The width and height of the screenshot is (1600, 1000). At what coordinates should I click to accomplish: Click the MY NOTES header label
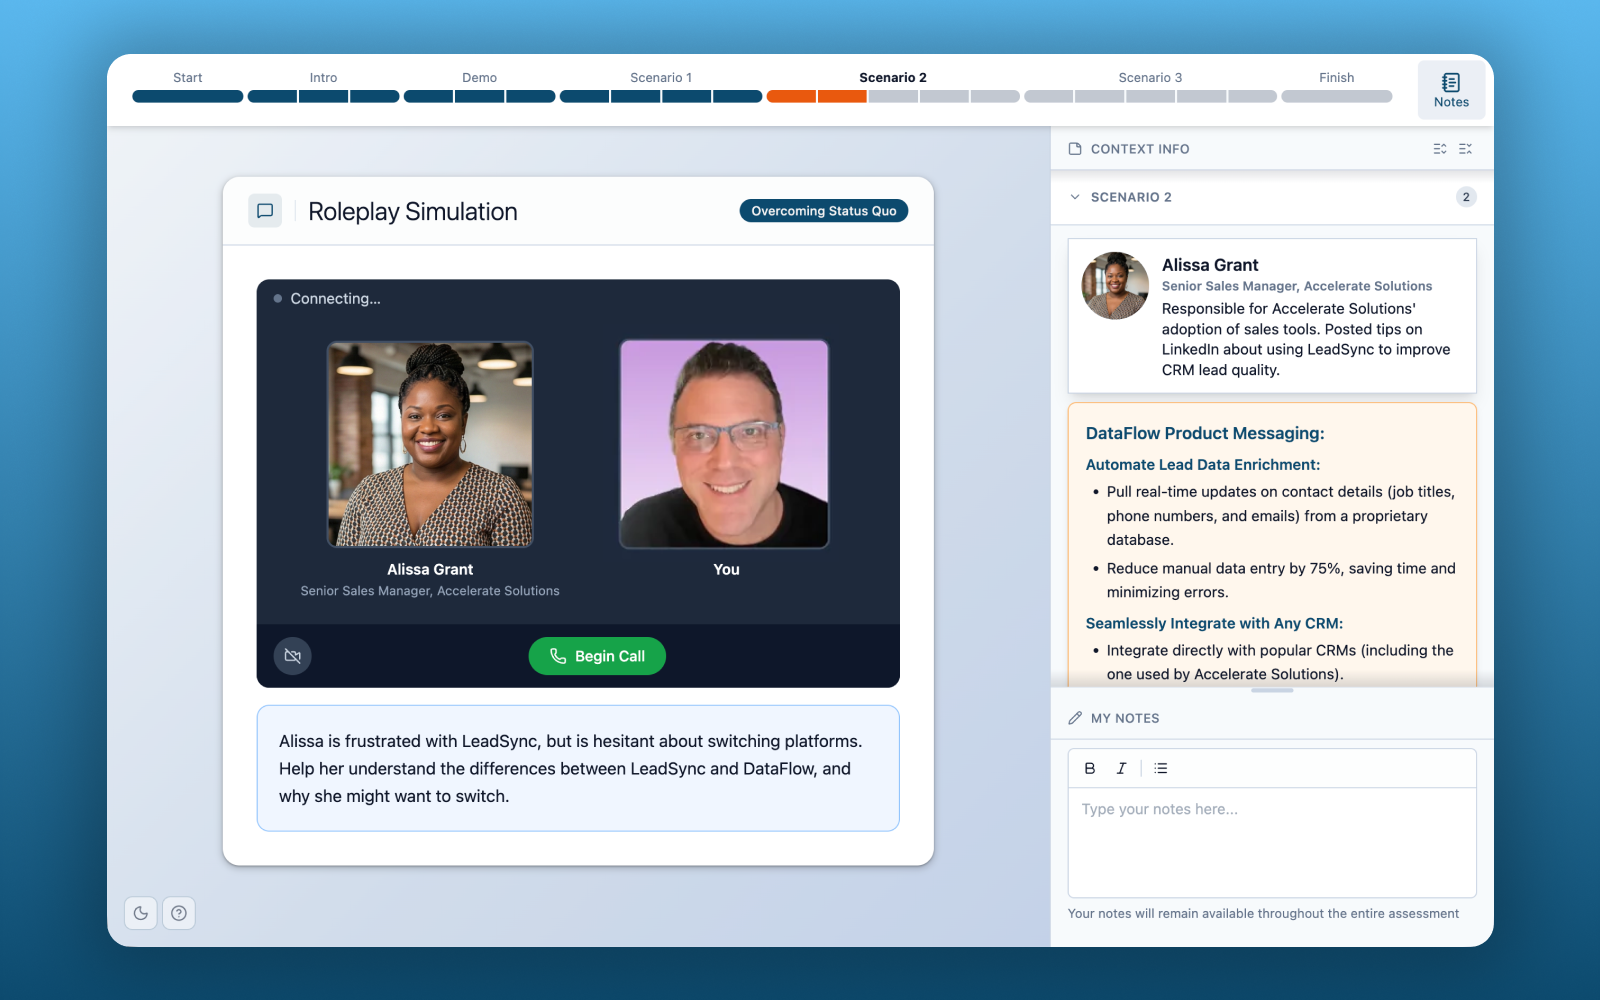coord(1125,718)
